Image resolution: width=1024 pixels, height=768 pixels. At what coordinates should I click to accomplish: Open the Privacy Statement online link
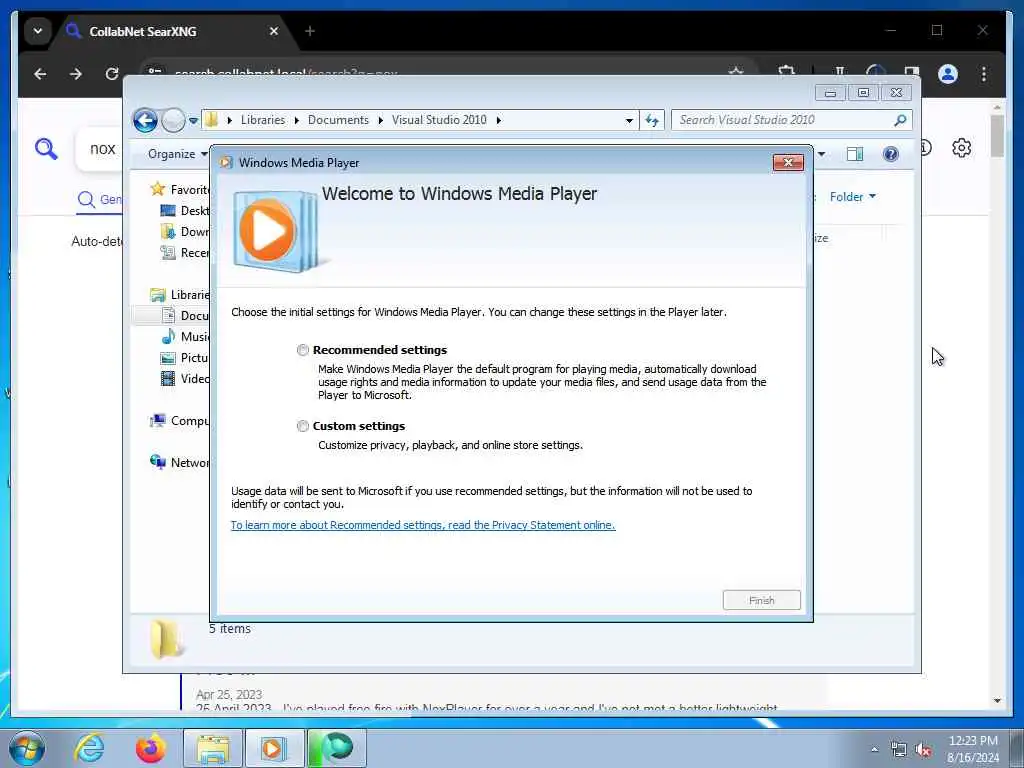coord(423,525)
